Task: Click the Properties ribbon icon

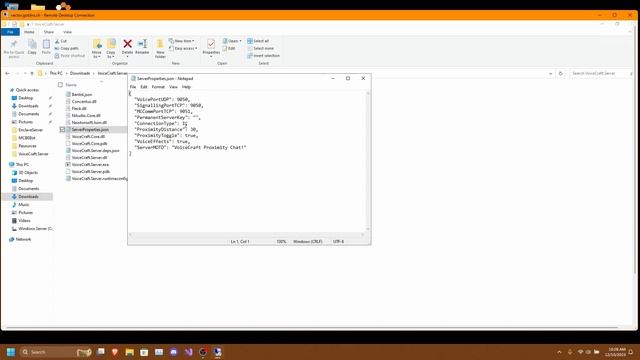Action: pos(211,47)
